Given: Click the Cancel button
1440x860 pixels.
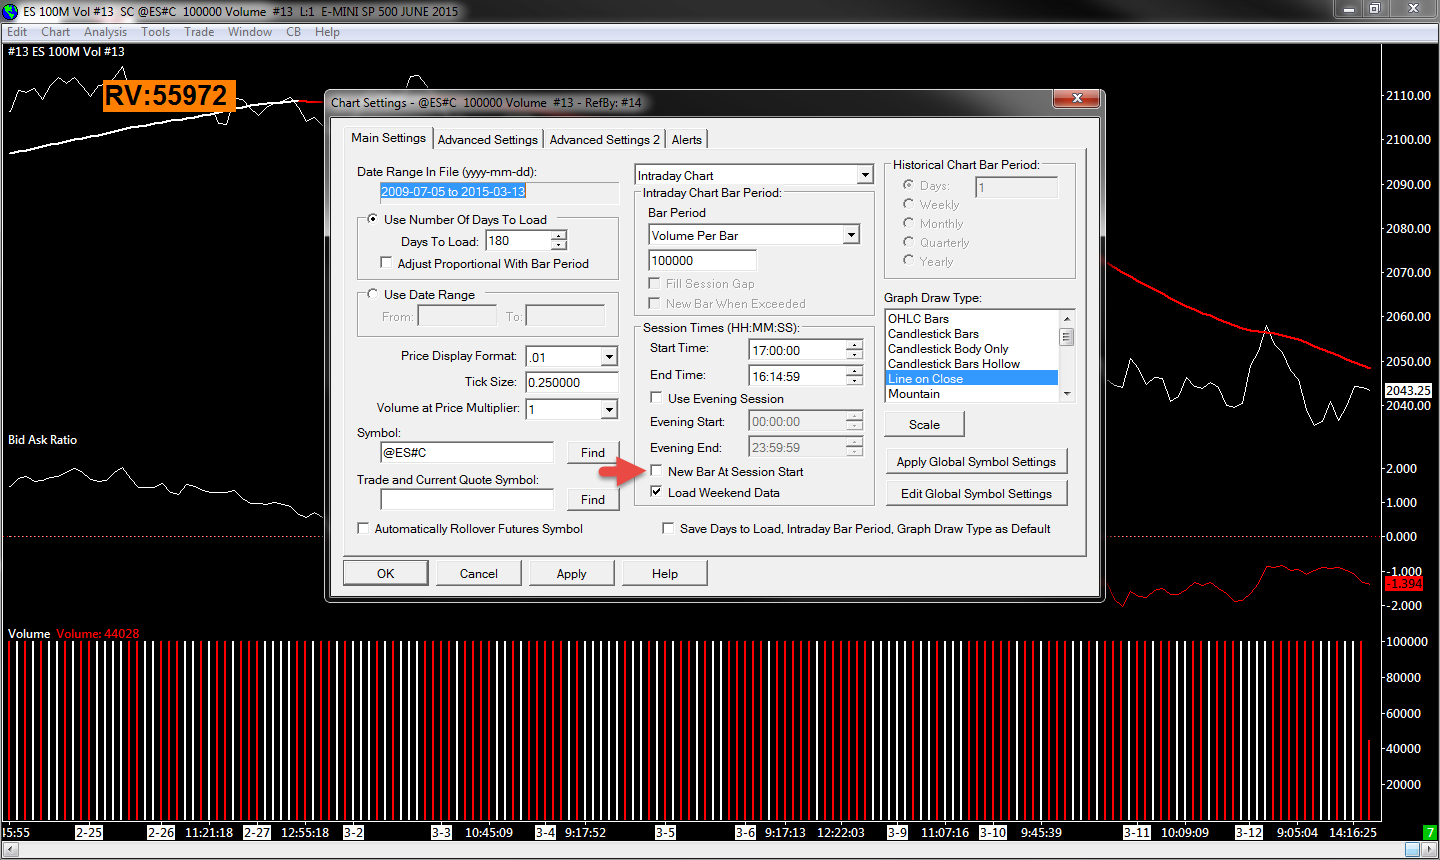Looking at the screenshot, I should click(x=479, y=573).
